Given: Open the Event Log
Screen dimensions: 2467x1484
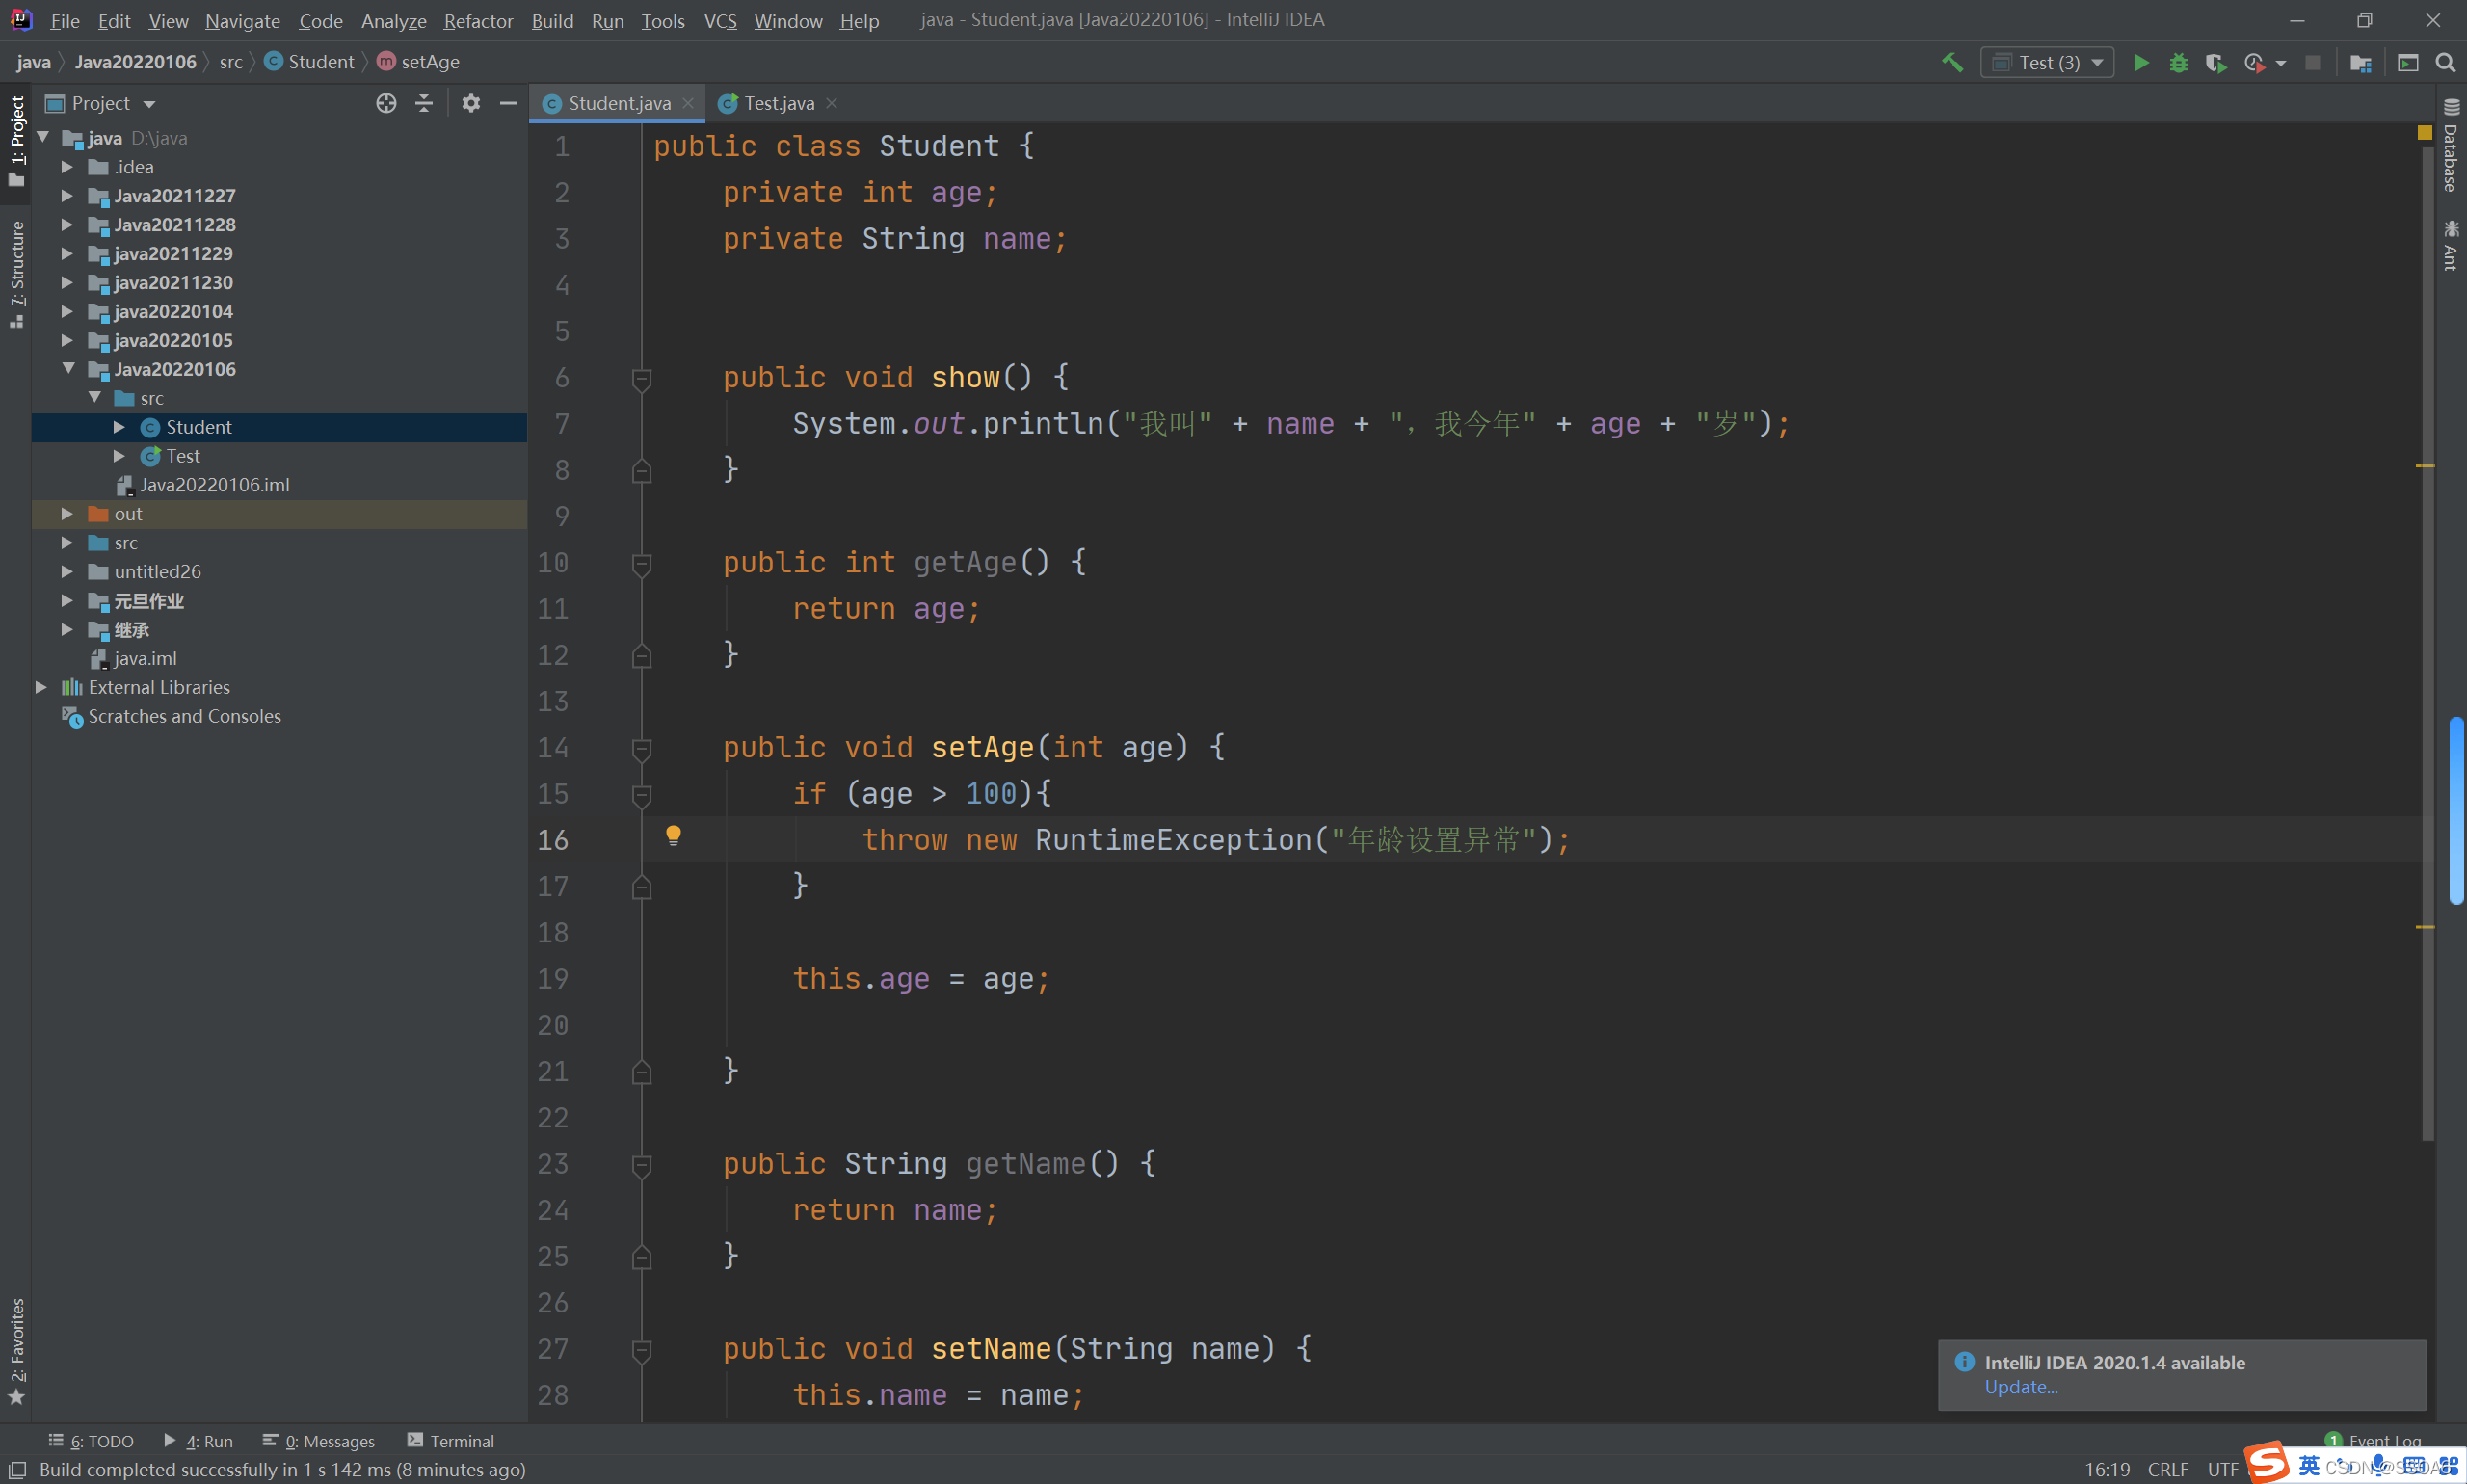Looking at the screenshot, I should click(x=2373, y=1440).
